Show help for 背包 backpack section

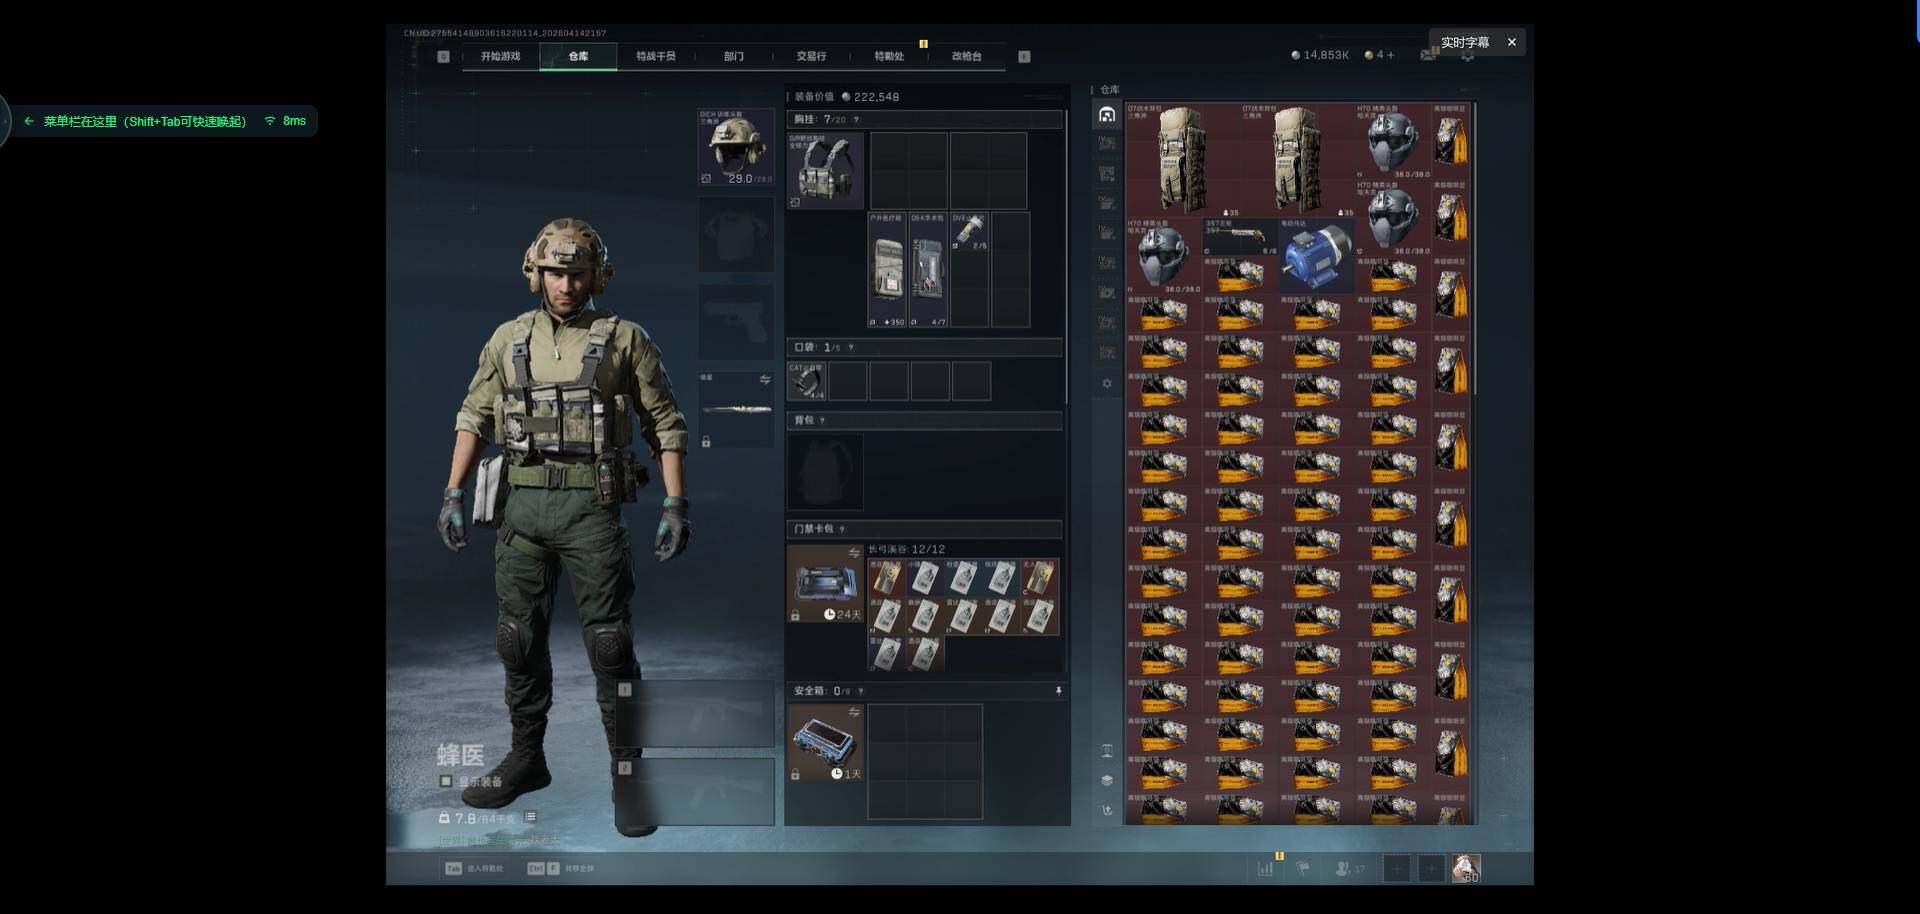(823, 420)
